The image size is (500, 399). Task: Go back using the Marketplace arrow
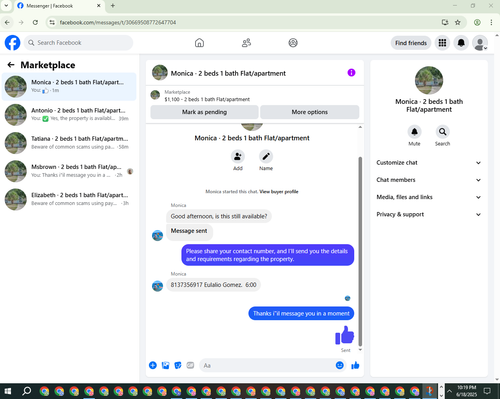tap(11, 65)
